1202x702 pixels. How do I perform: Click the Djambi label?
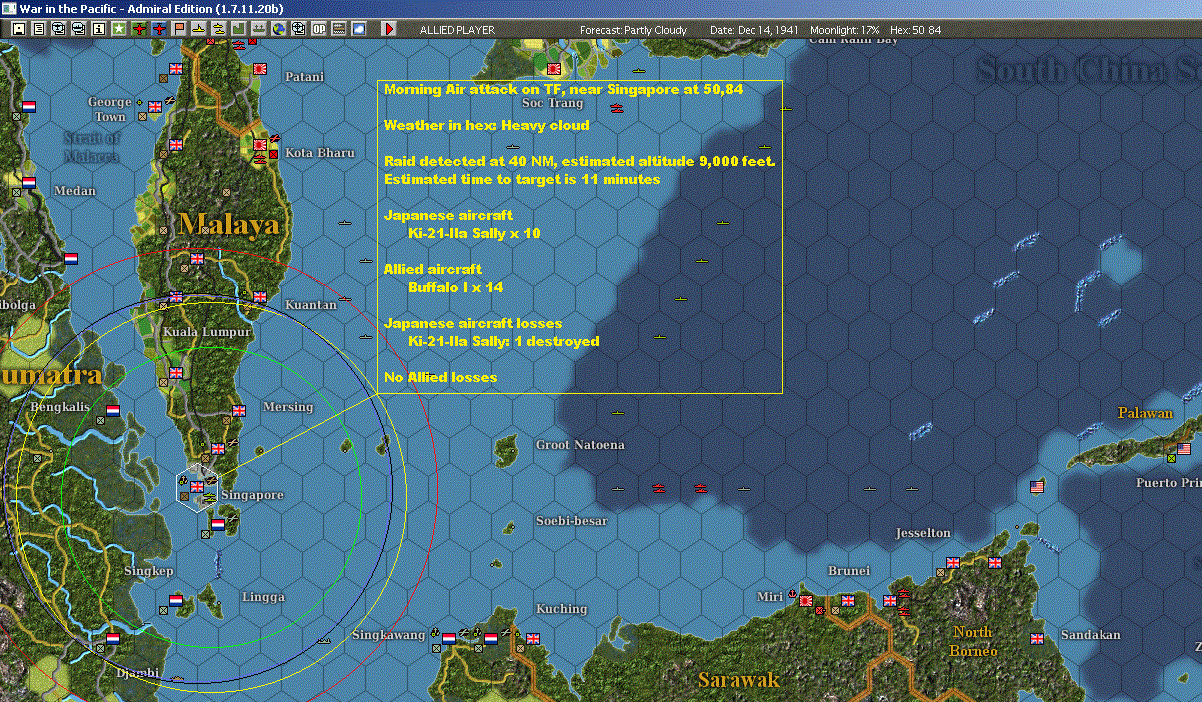pos(137,673)
